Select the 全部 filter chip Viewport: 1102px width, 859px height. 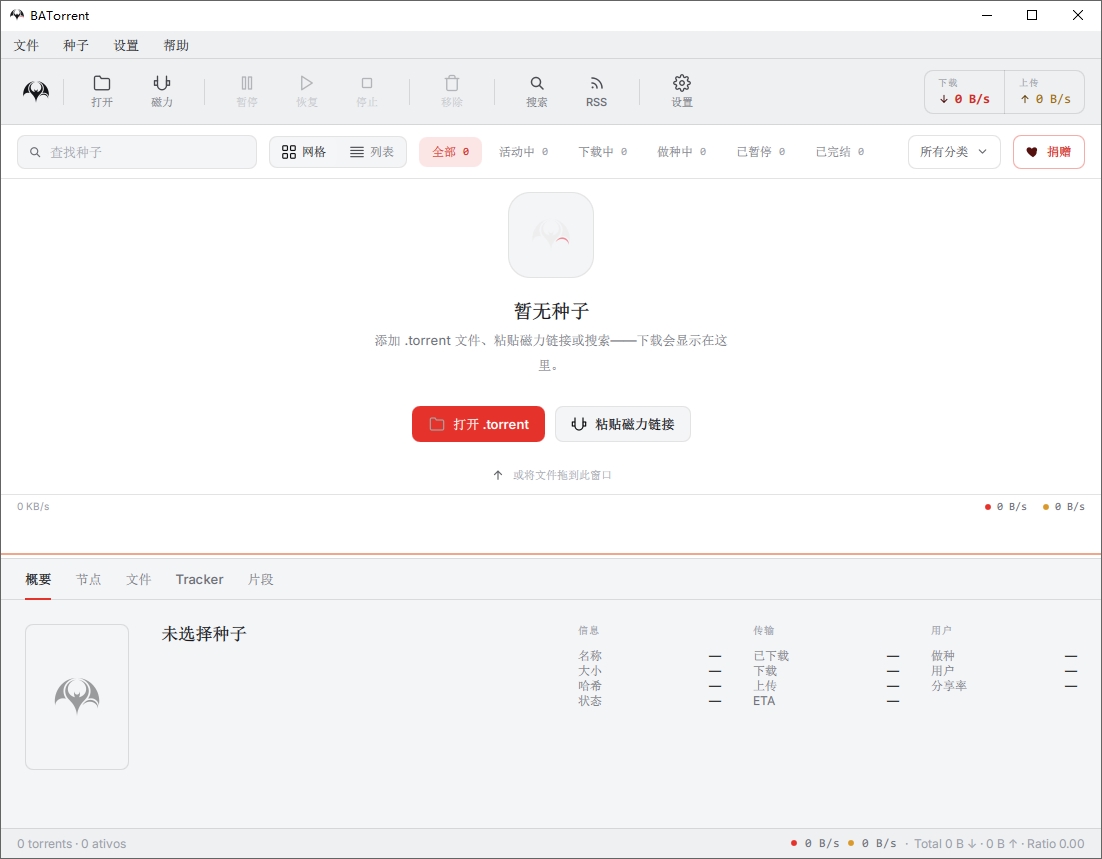coord(450,152)
